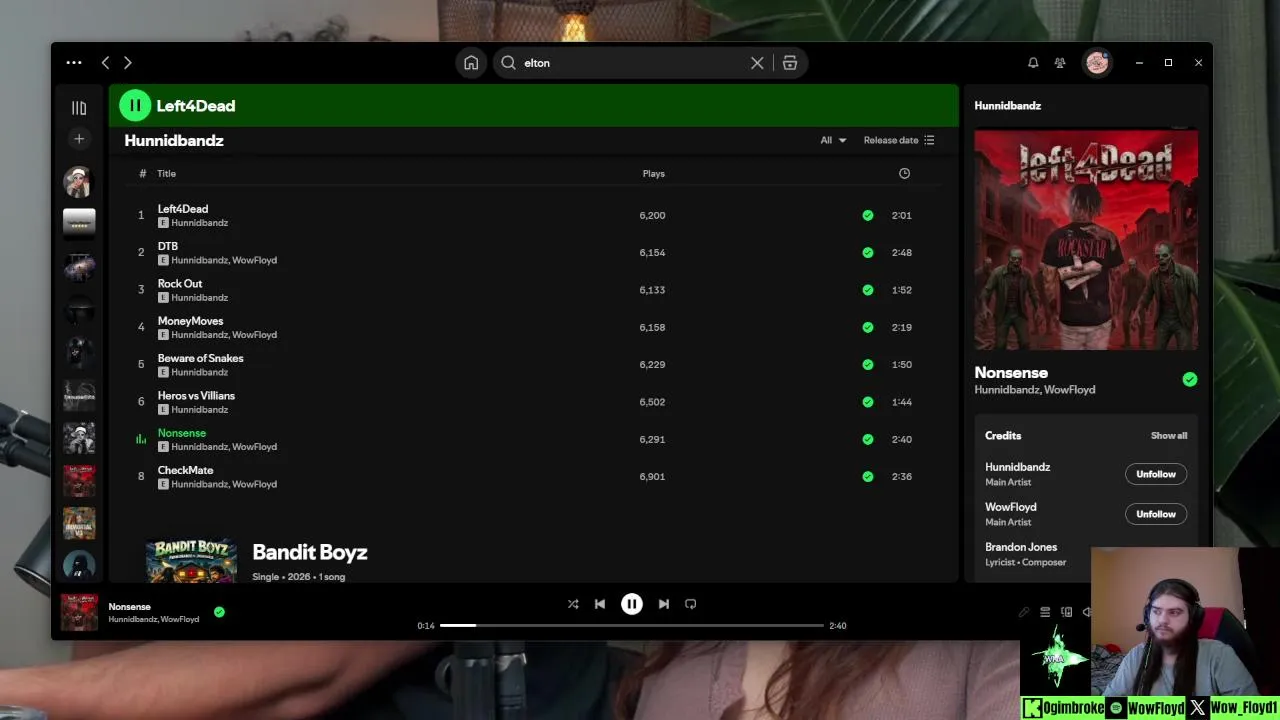Click the search magnifier icon

(x=508, y=63)
